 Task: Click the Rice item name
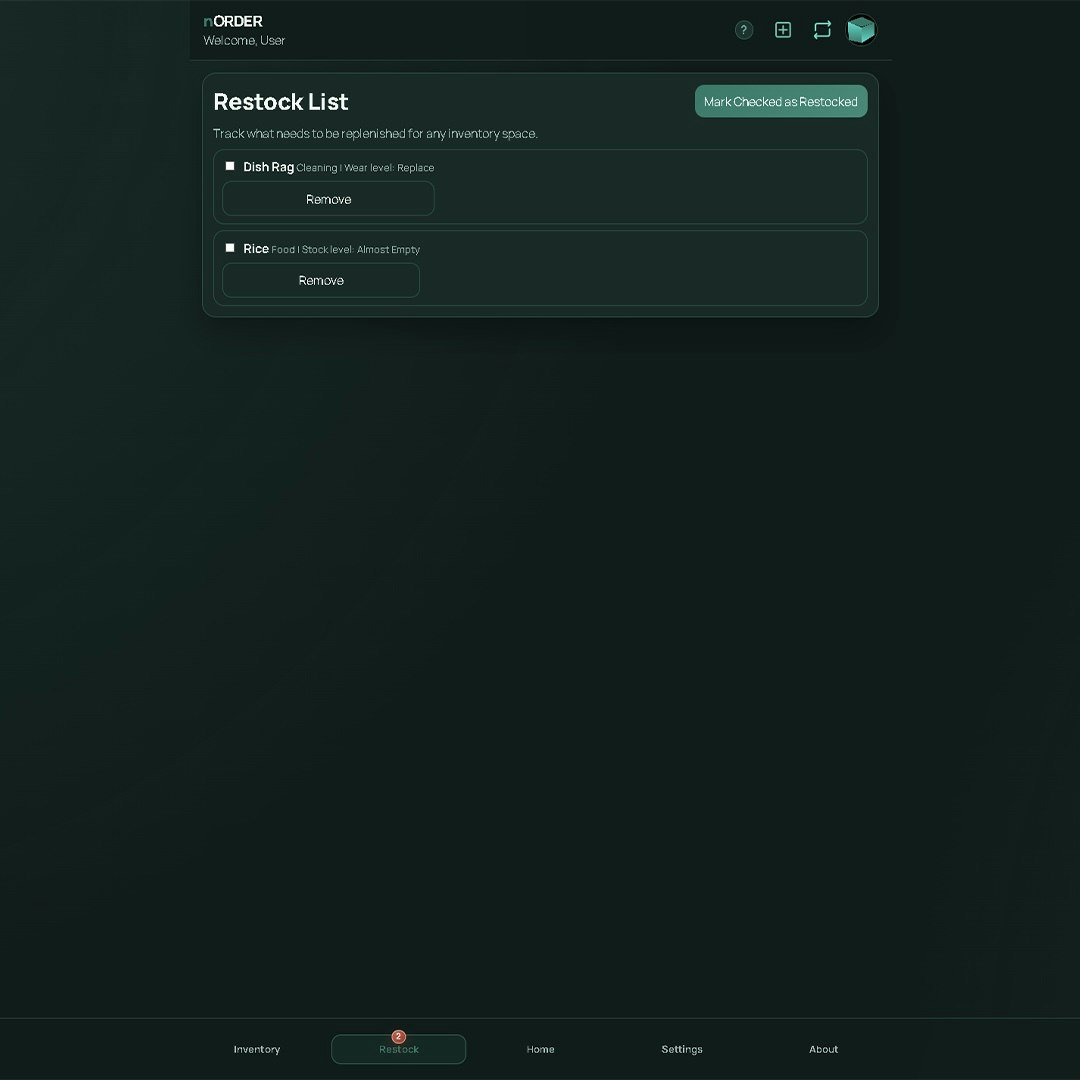[256, 249]
